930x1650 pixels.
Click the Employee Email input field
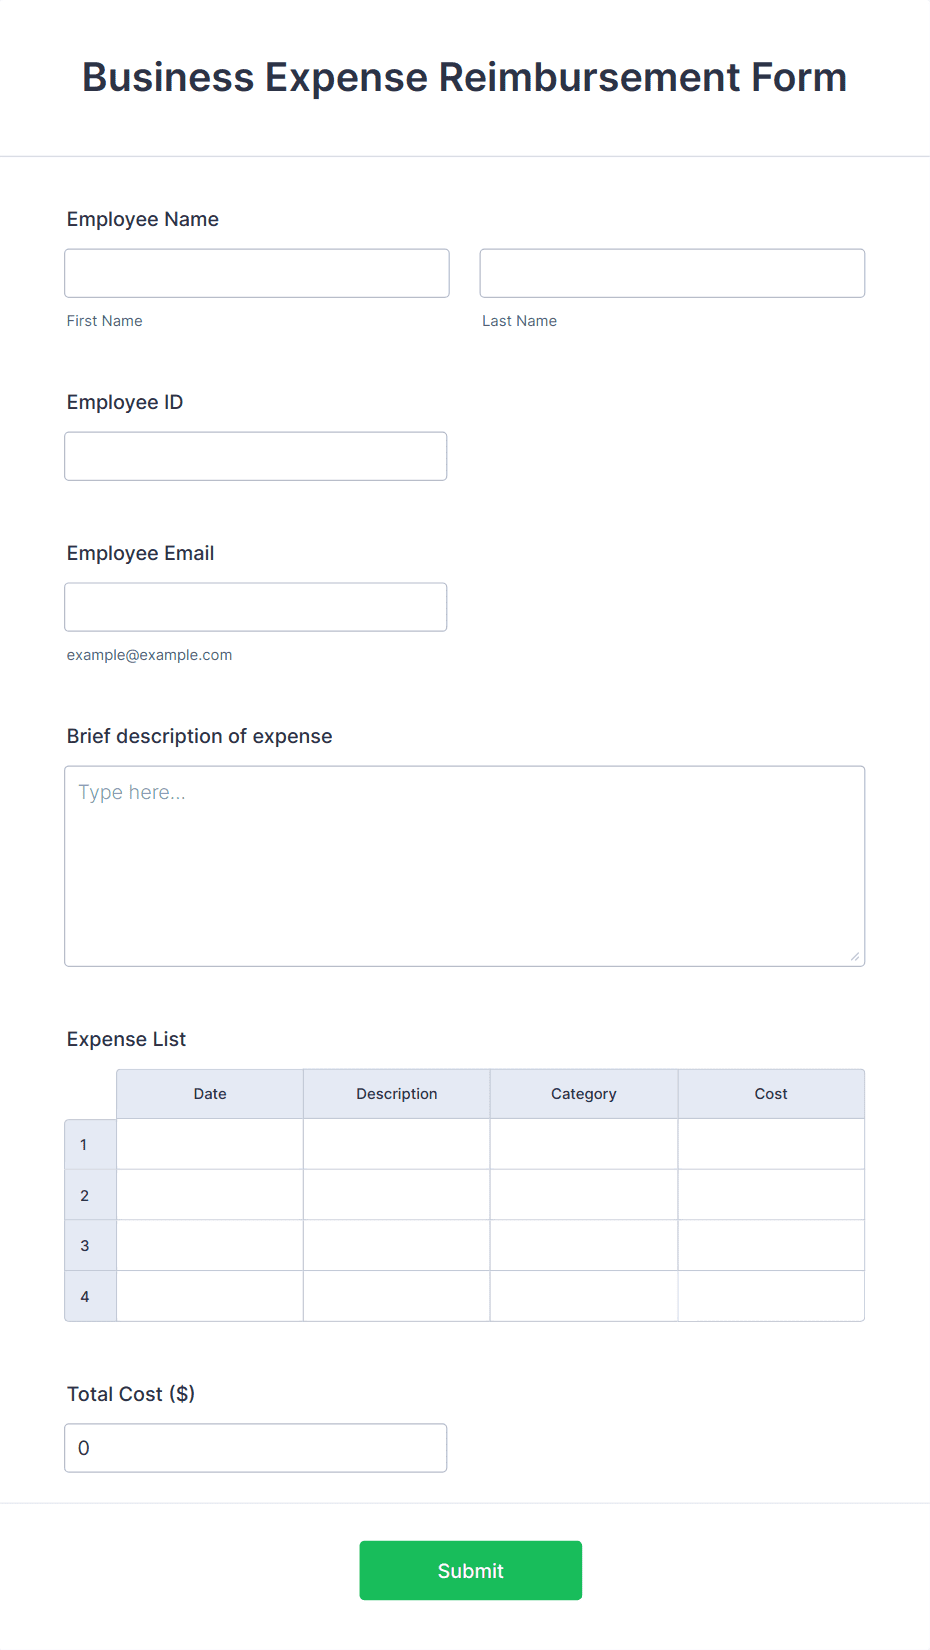(255, 606)
